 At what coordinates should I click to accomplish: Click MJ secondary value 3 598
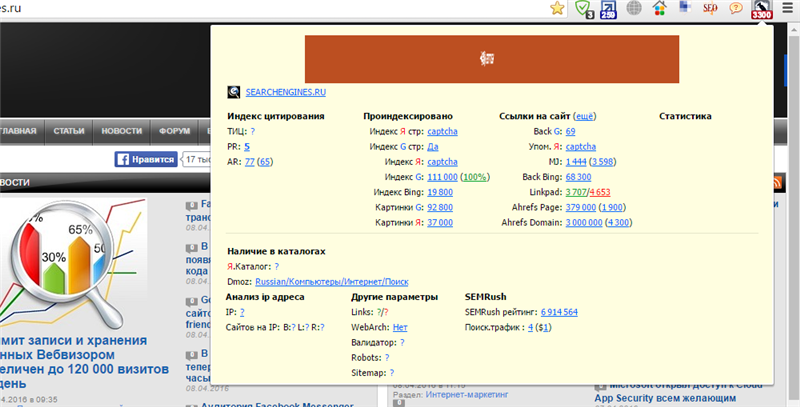pyautogui.click(x=603, y=162)
